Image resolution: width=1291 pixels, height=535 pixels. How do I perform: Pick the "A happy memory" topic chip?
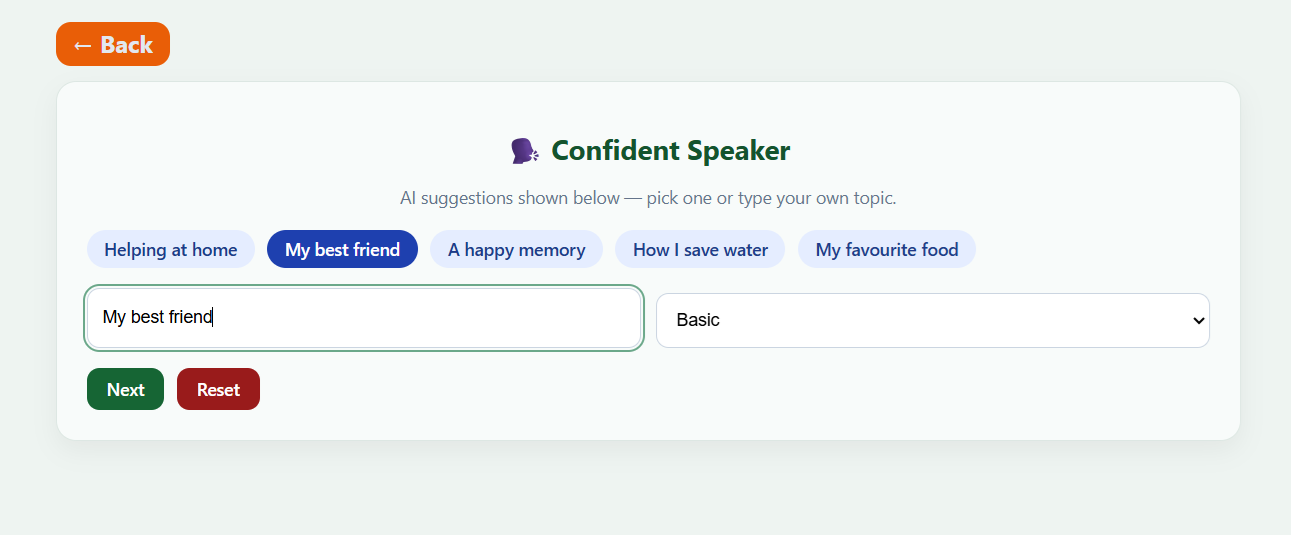[x=516, y=250]
